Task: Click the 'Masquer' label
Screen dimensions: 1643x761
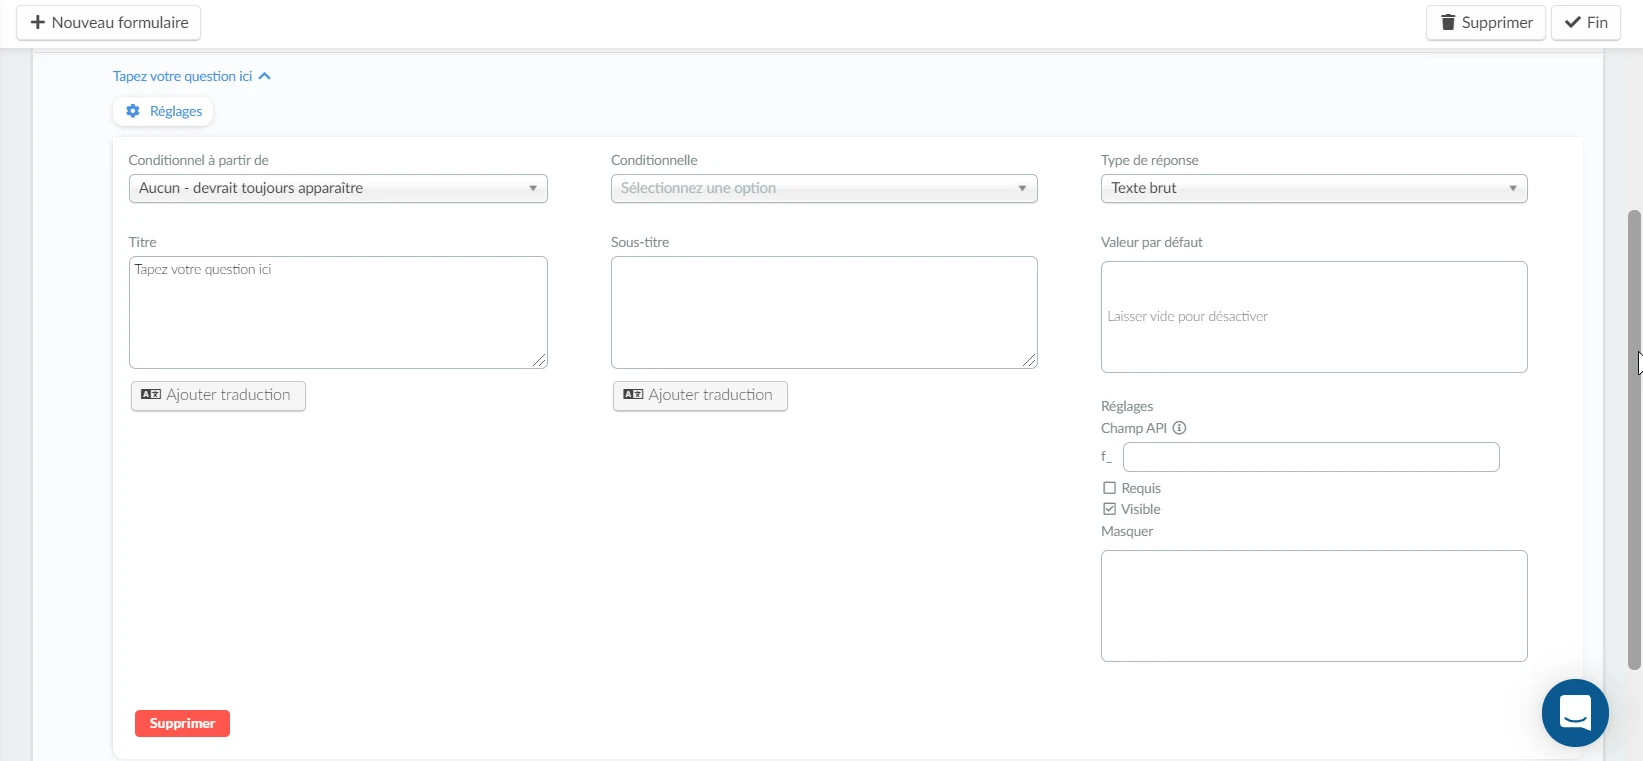Action: pos(1127,531)
